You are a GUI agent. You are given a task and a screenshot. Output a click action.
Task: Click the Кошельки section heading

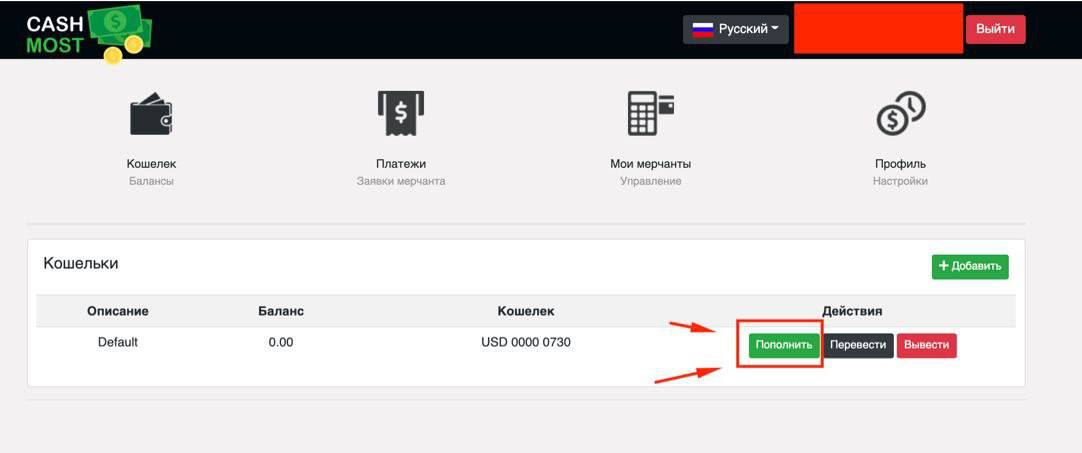pyautogui.click(x=81, y=263)
